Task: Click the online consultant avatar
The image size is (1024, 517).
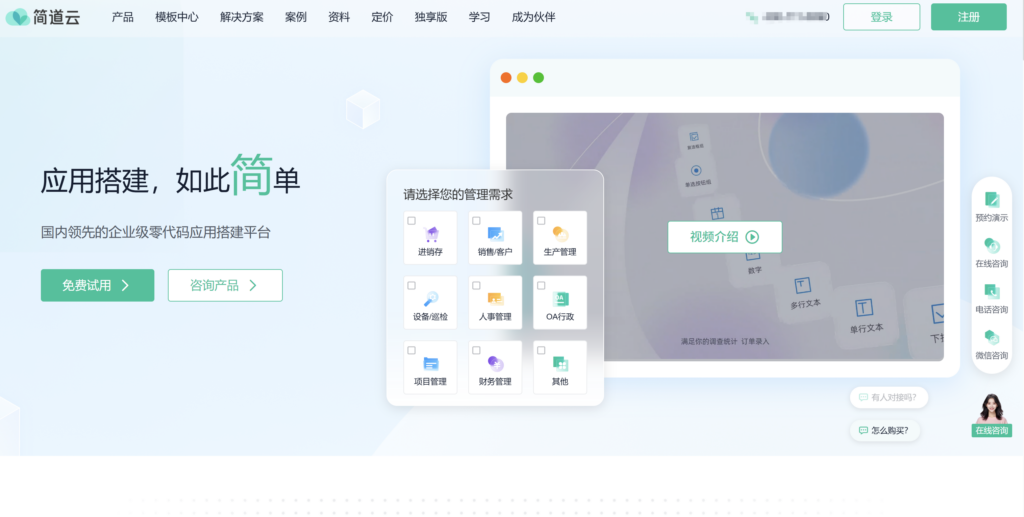Action: click(x=991, y=409)
